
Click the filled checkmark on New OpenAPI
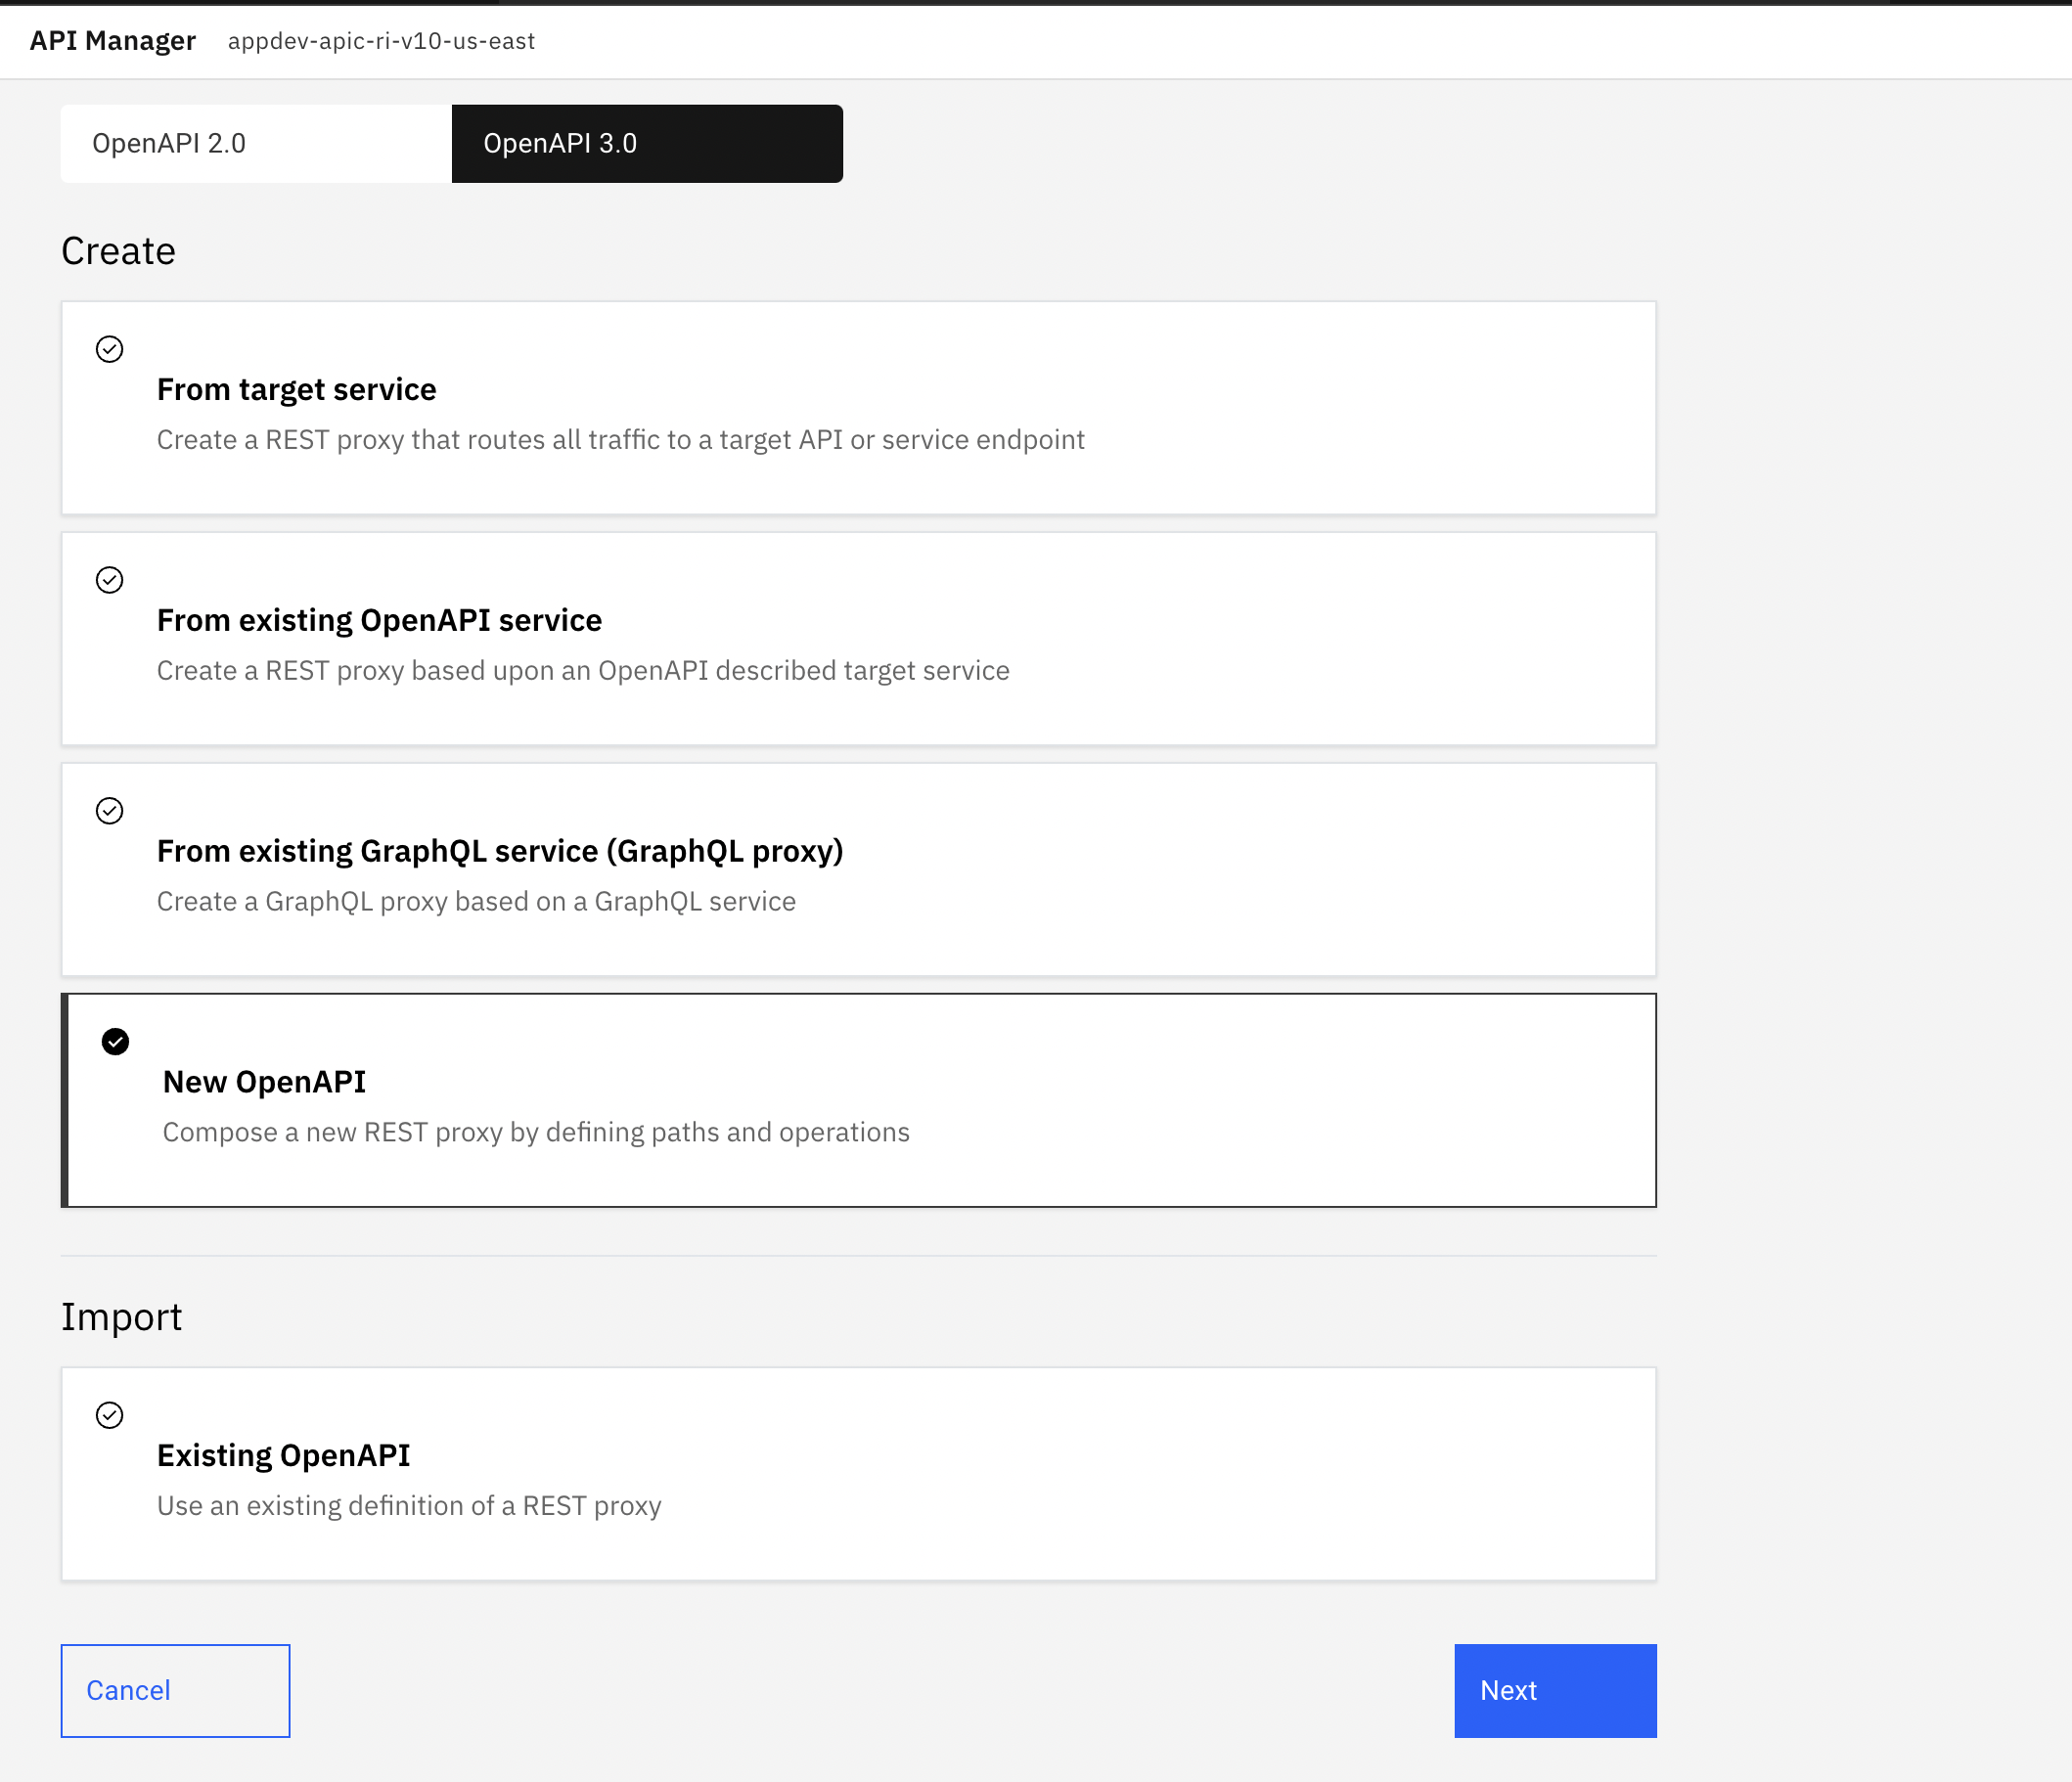pyautogui.click(x=116, y=1042)
